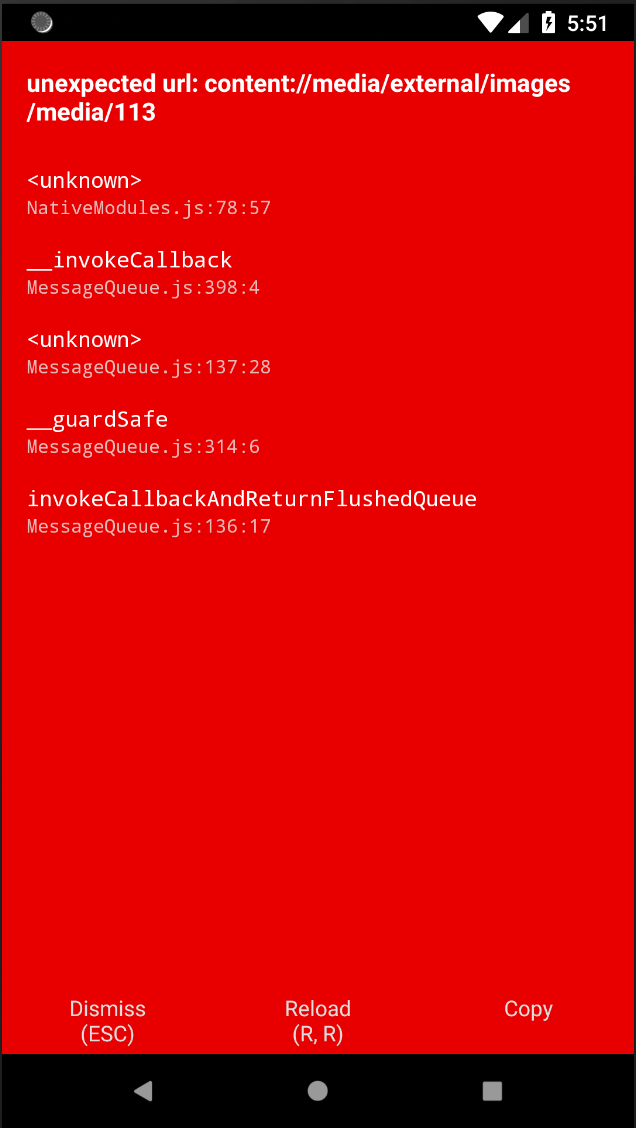The height and width of the screenshot is (1128, 636).
Task: Tap the charging battery status icon
Action: pyautogui.click(x=546, y=21)
